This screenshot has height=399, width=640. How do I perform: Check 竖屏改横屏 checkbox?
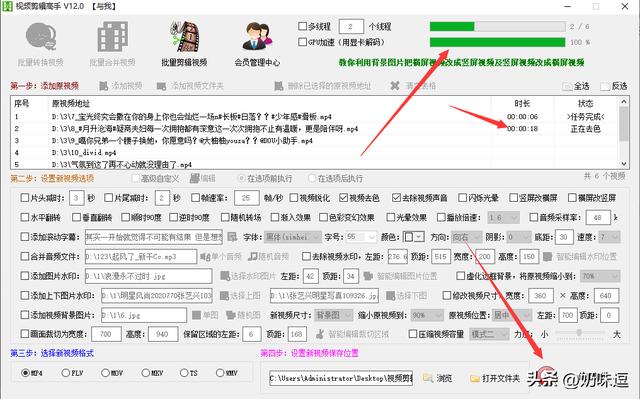[x=513, y=198]
